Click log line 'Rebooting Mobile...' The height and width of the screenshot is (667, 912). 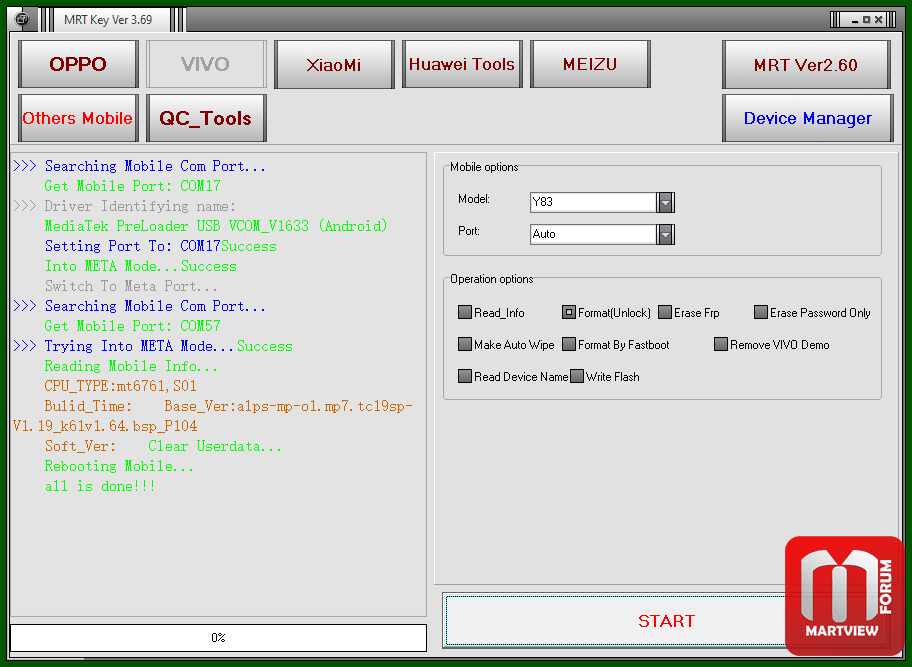119,466
